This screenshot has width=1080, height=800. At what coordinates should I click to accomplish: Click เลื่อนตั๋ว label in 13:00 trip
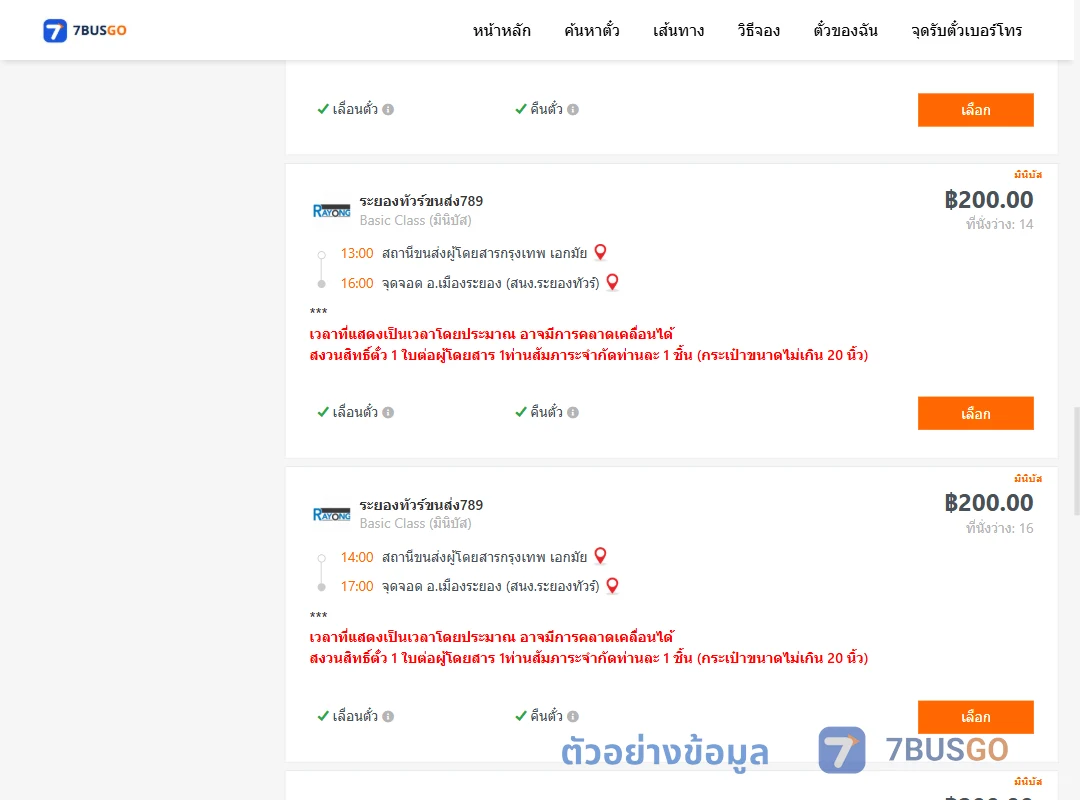355,412
